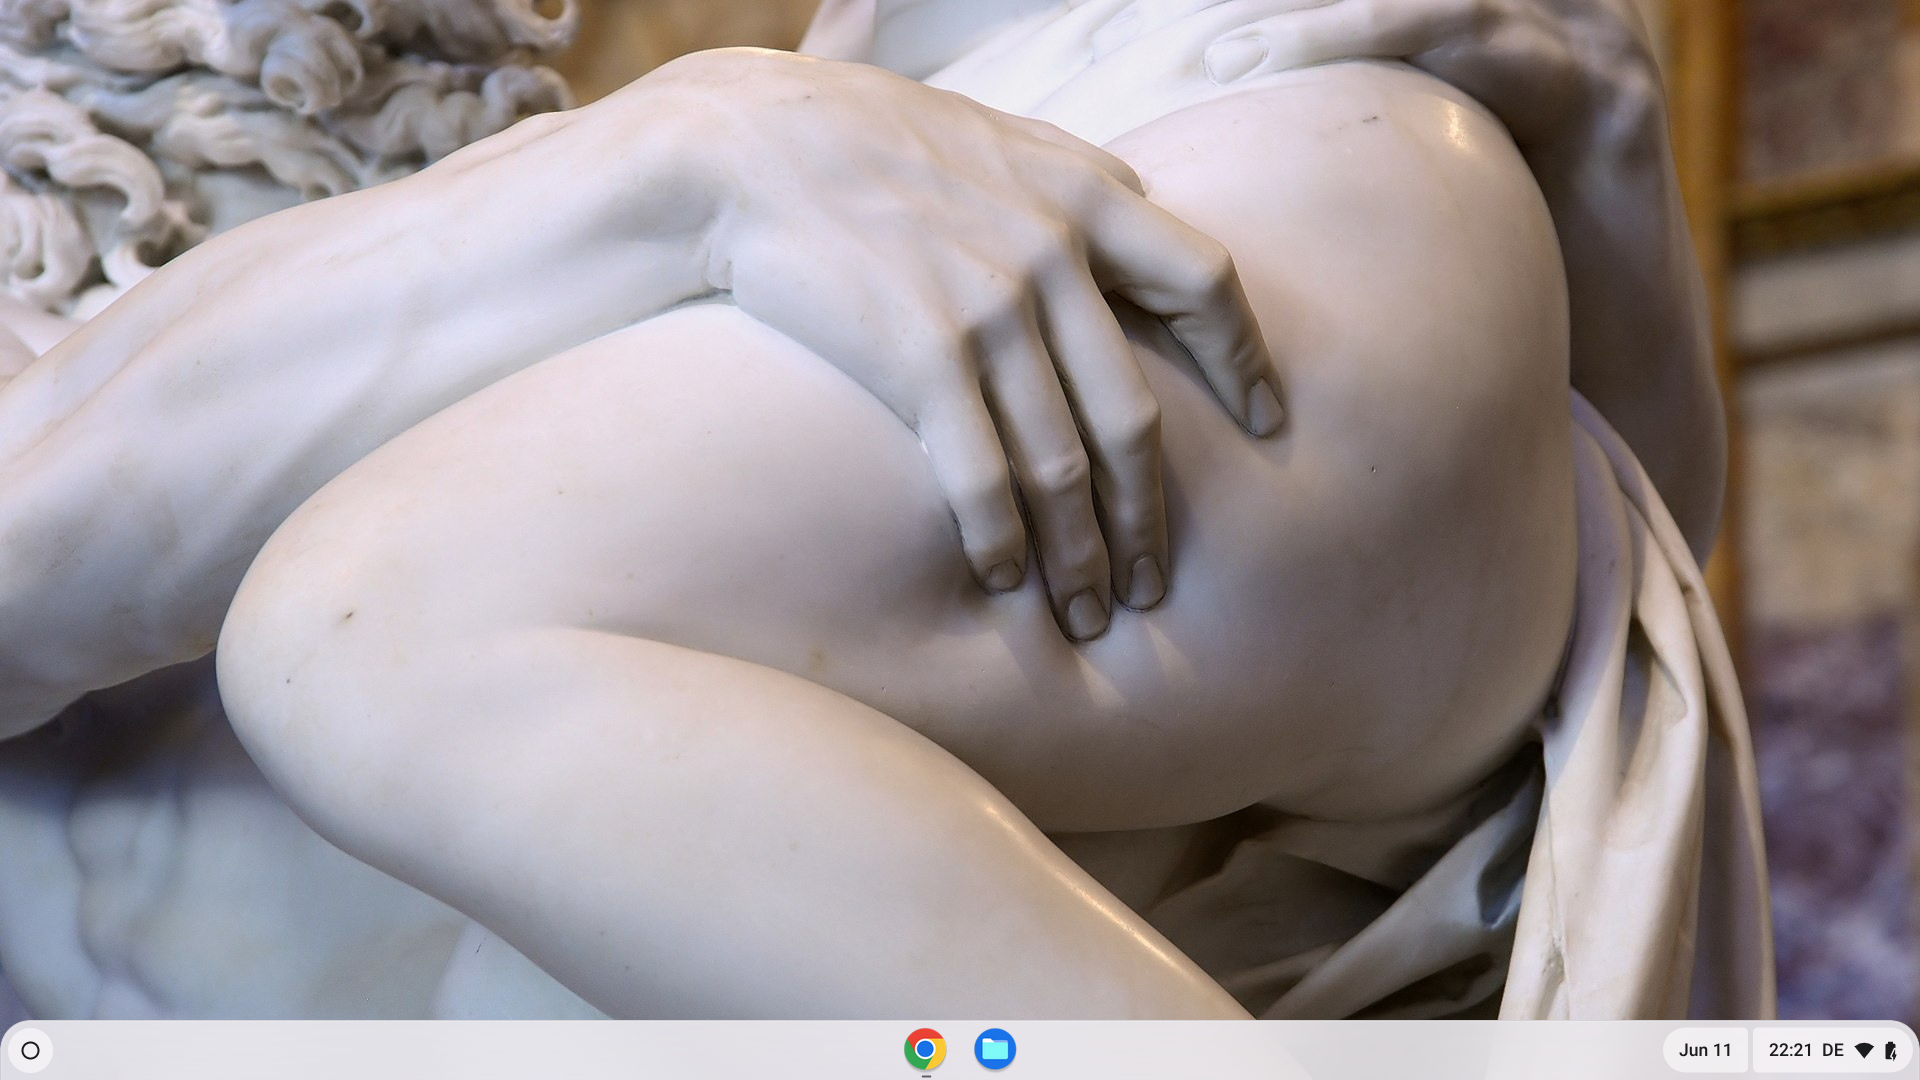Viewport: 1920px width, 1080px height.
Task: Open the Jun 11 calendar date
Action: 1705,1050
